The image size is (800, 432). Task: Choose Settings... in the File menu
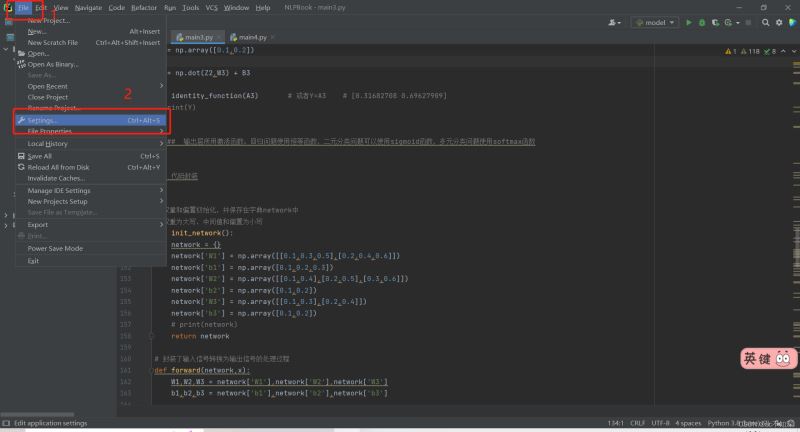(91, 120)
